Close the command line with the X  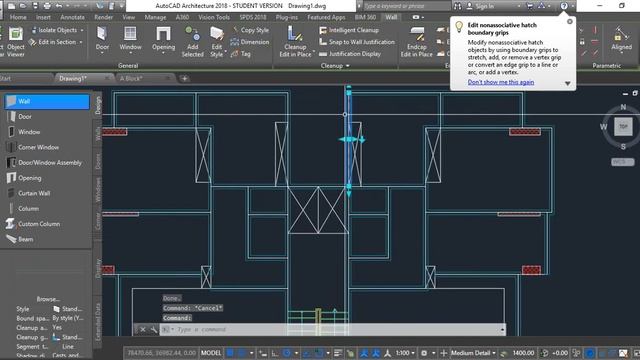pos(142,329)
